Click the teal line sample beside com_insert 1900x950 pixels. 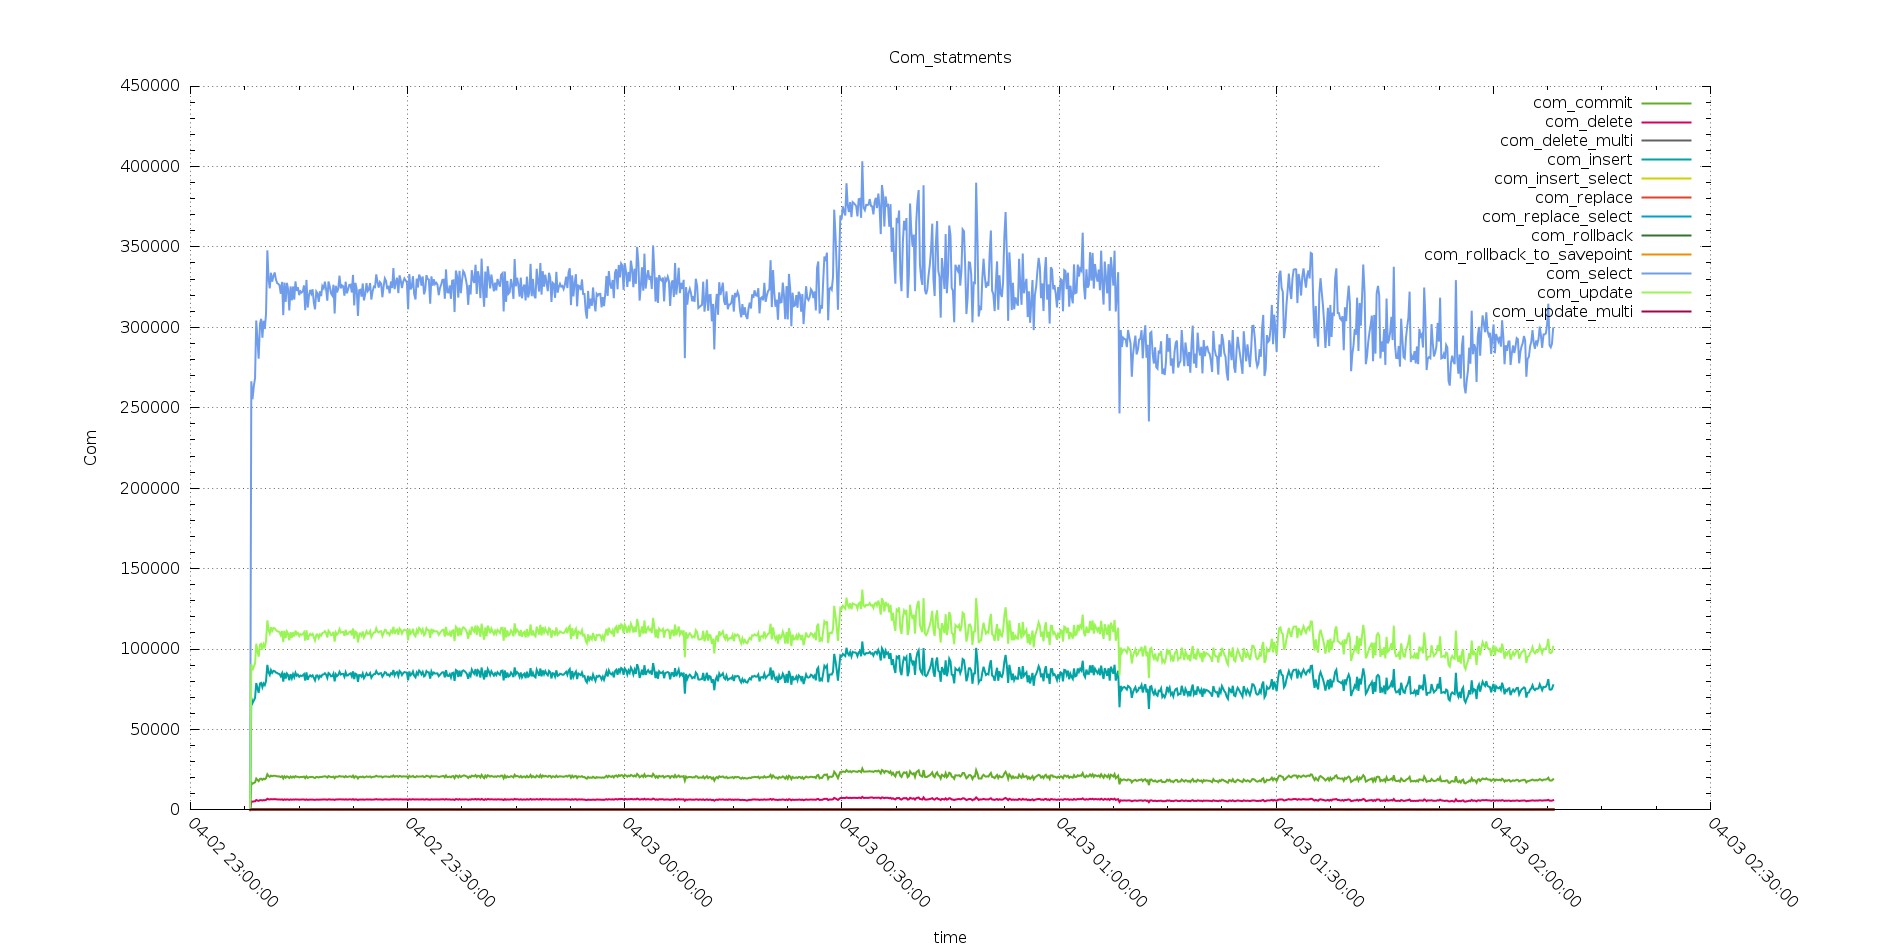1666,160
